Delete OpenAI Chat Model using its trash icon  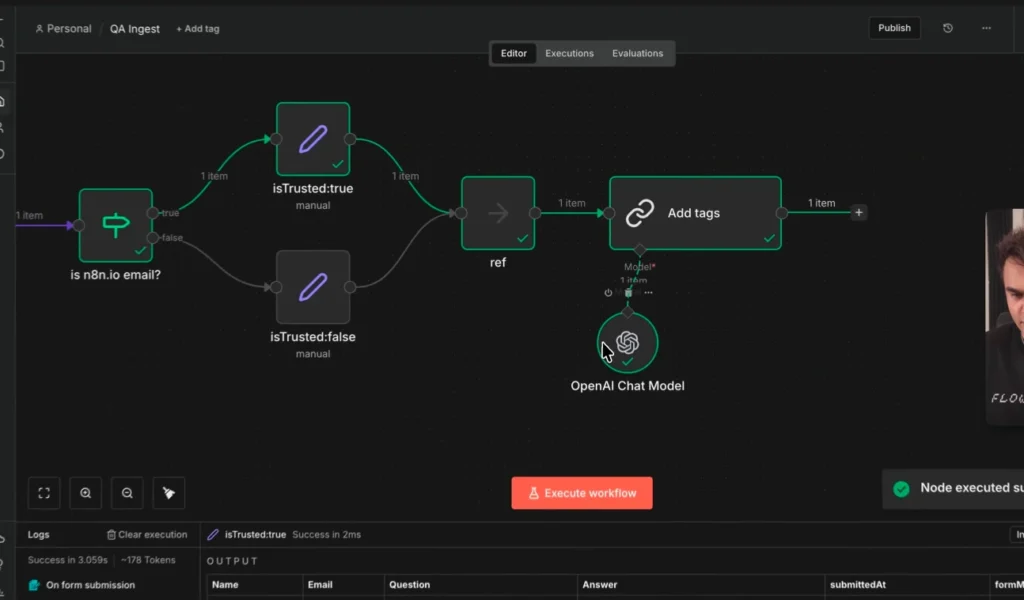click(628, 293)
